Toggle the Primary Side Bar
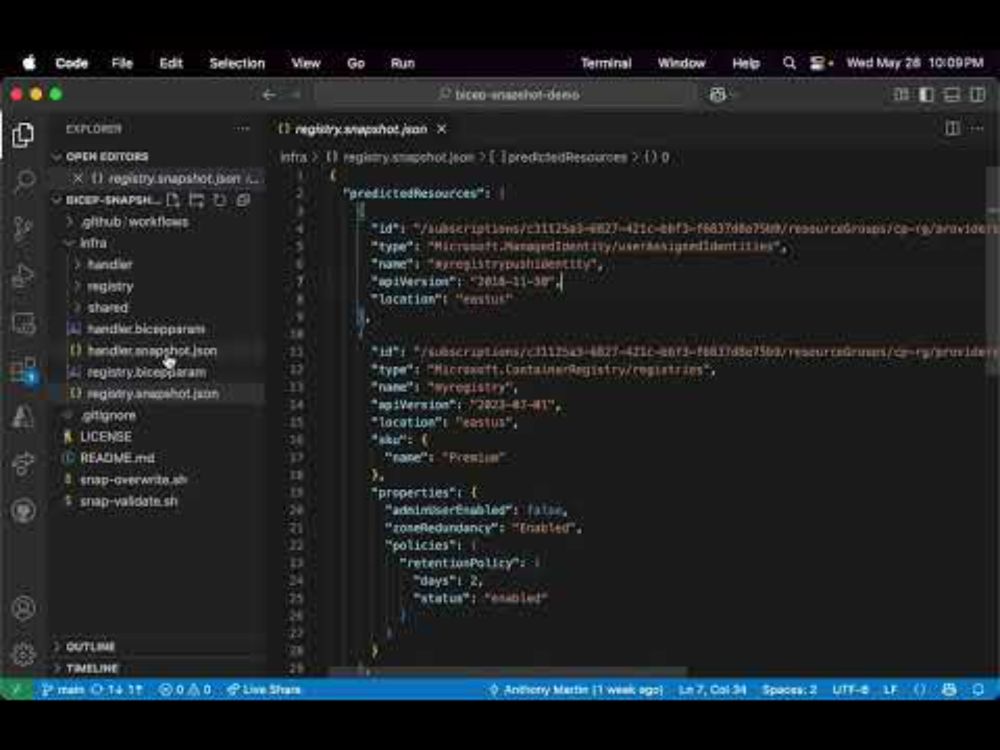1000x750 pixels. (927, 94)
